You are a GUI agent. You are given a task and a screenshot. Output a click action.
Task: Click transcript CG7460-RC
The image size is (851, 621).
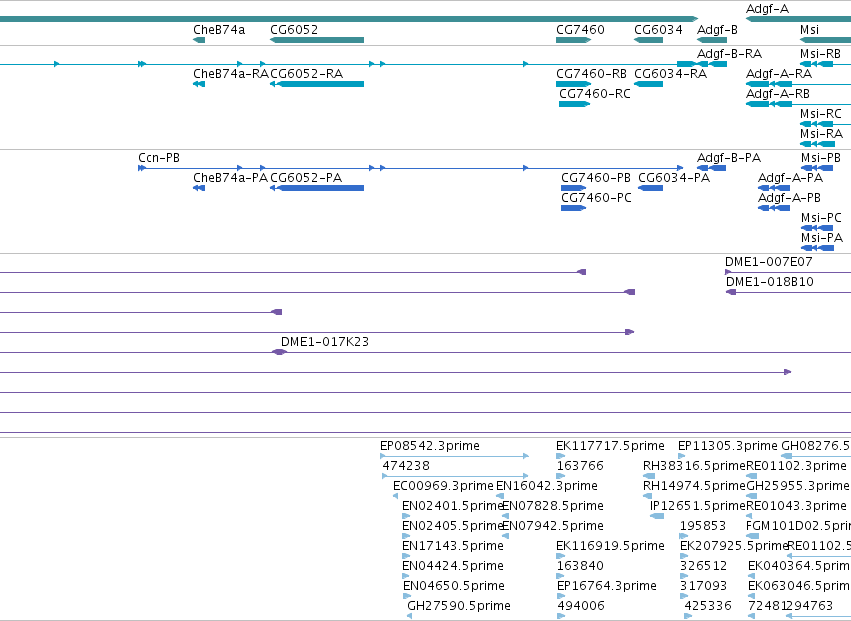[x=594, y=94]
